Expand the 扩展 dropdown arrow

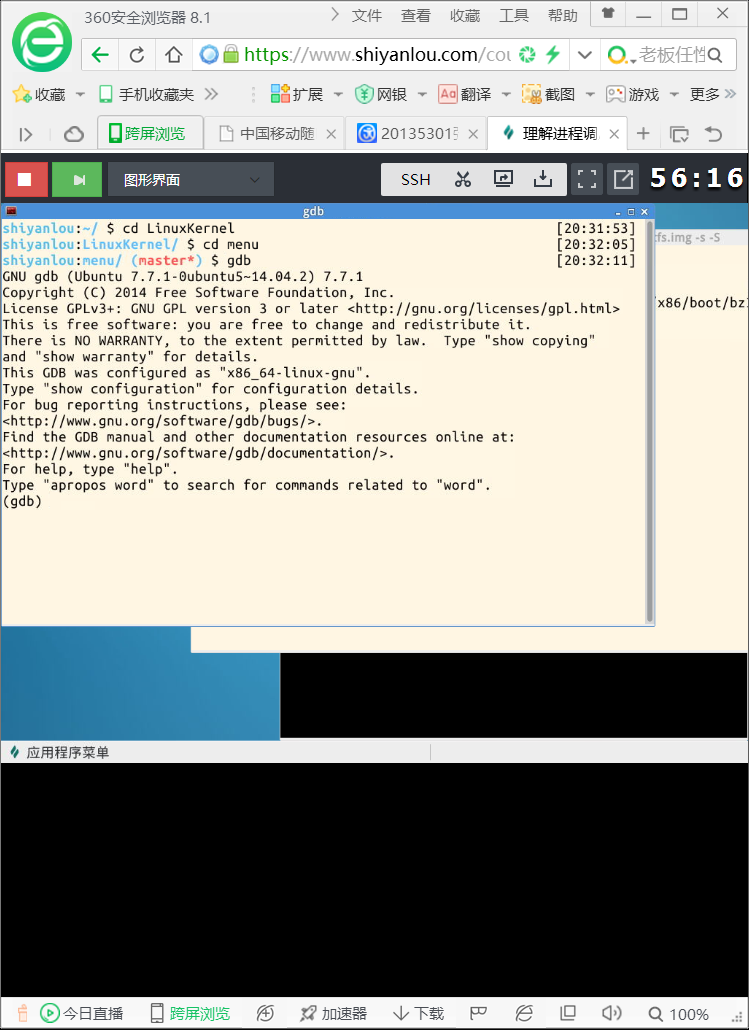(x=338, y=95)
